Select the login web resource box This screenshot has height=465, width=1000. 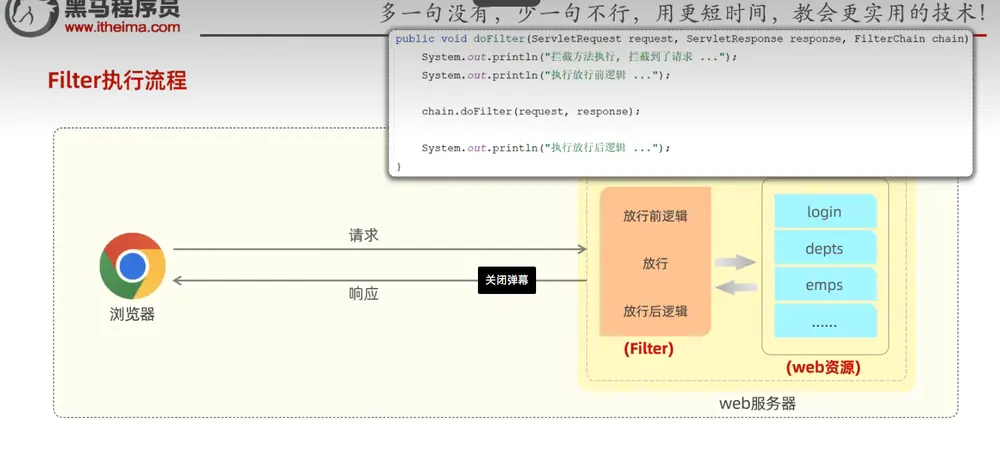pyautogui.click(x=825, y=211)
